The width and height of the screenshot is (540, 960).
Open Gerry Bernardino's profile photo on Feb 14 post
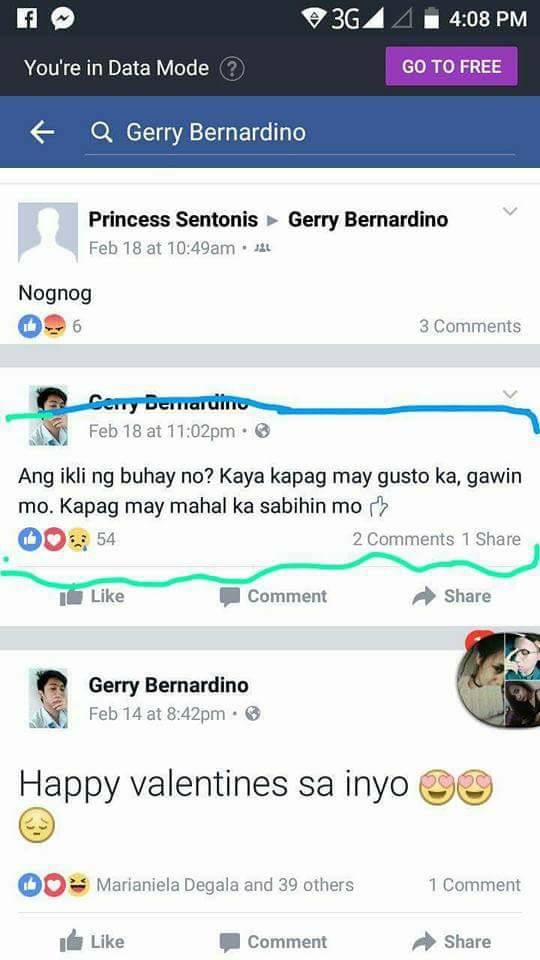[x=48, y=699]
